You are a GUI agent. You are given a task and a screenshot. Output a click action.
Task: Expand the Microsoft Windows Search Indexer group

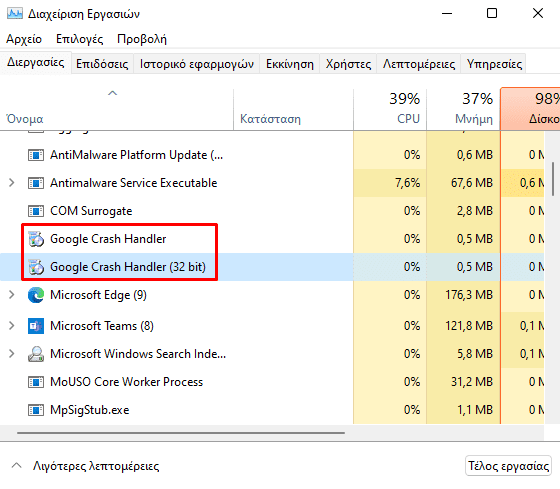point(12,354)
